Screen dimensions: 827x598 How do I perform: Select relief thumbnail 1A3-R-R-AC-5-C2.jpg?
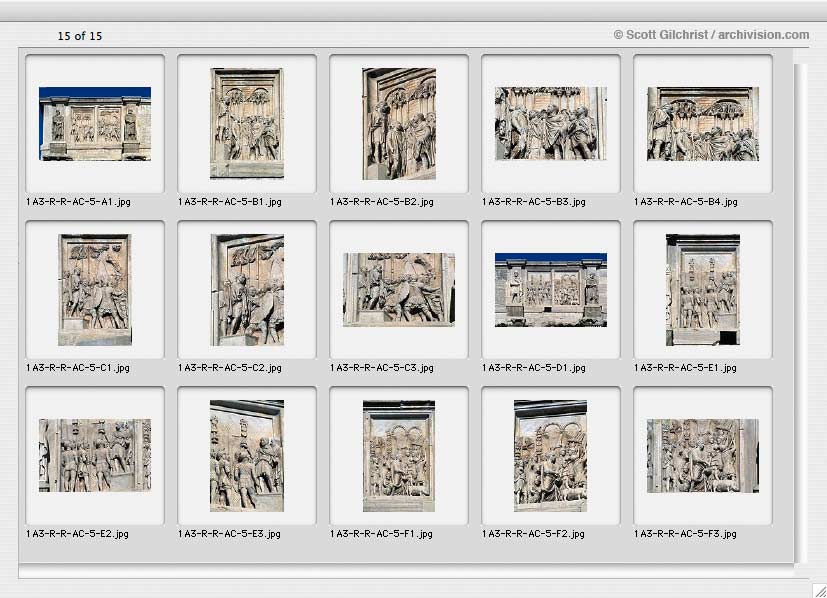tap(247, 290)
